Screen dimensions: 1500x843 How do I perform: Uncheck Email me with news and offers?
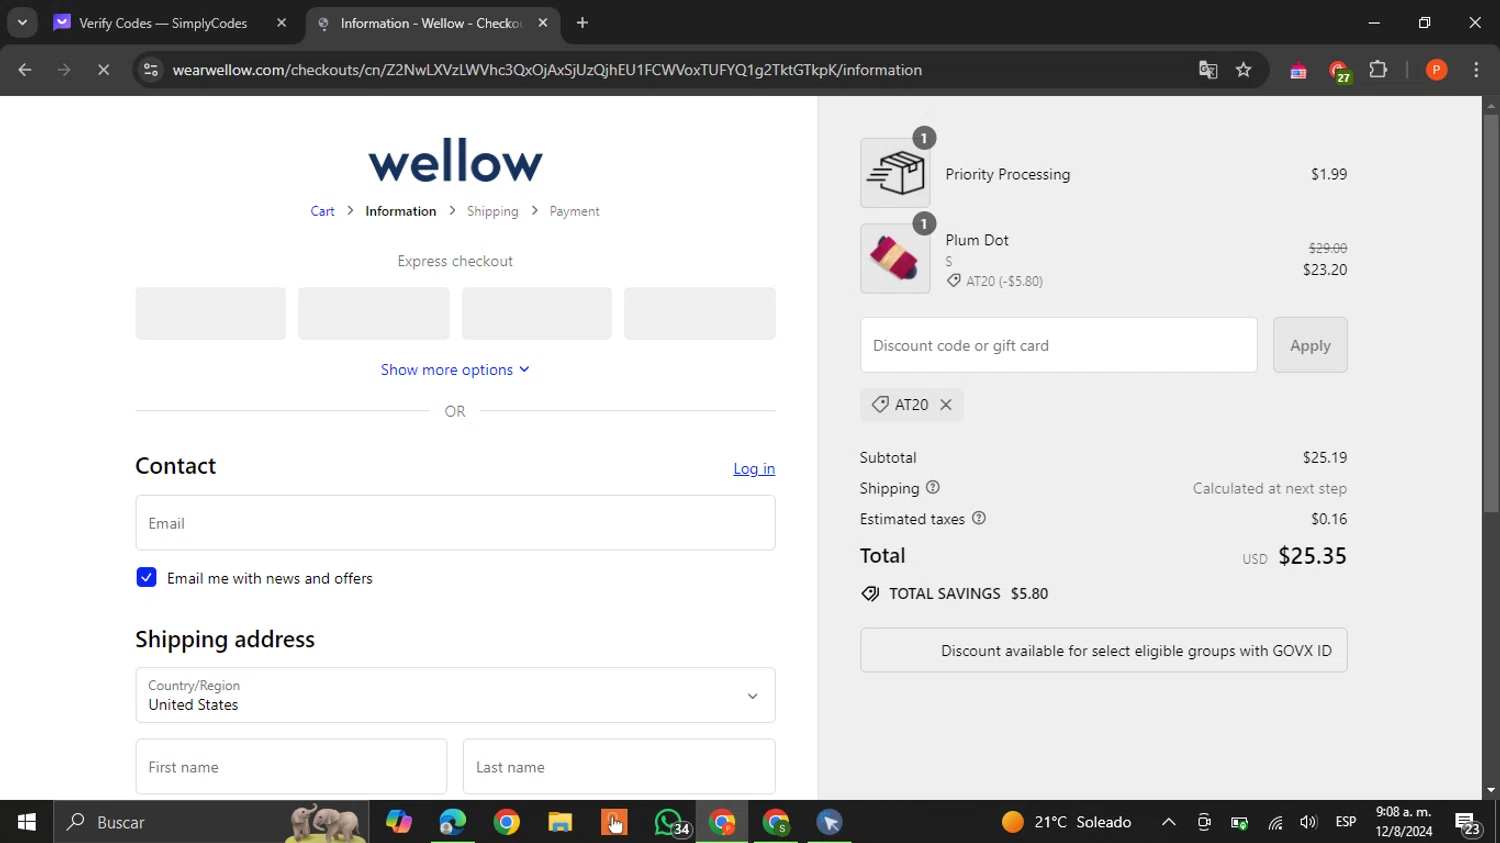click(x=146, y=578)
